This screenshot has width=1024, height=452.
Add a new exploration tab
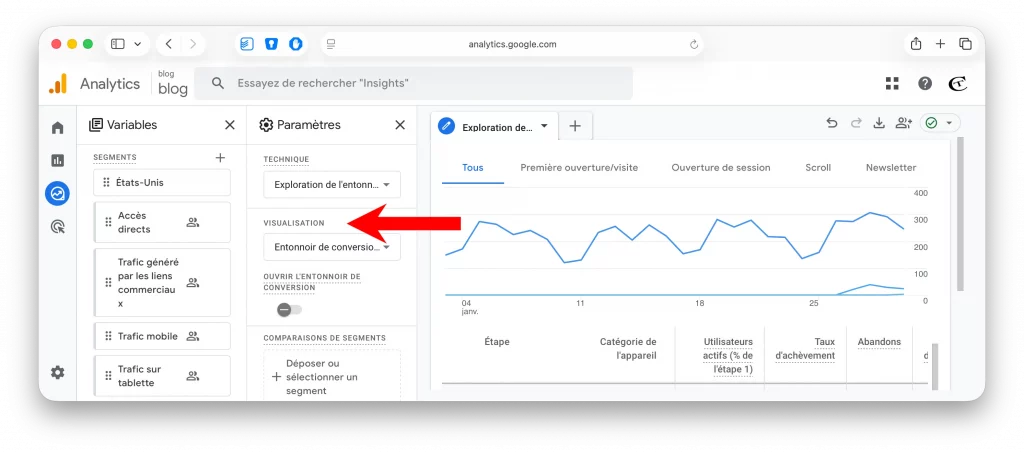[x=574, y=126]
